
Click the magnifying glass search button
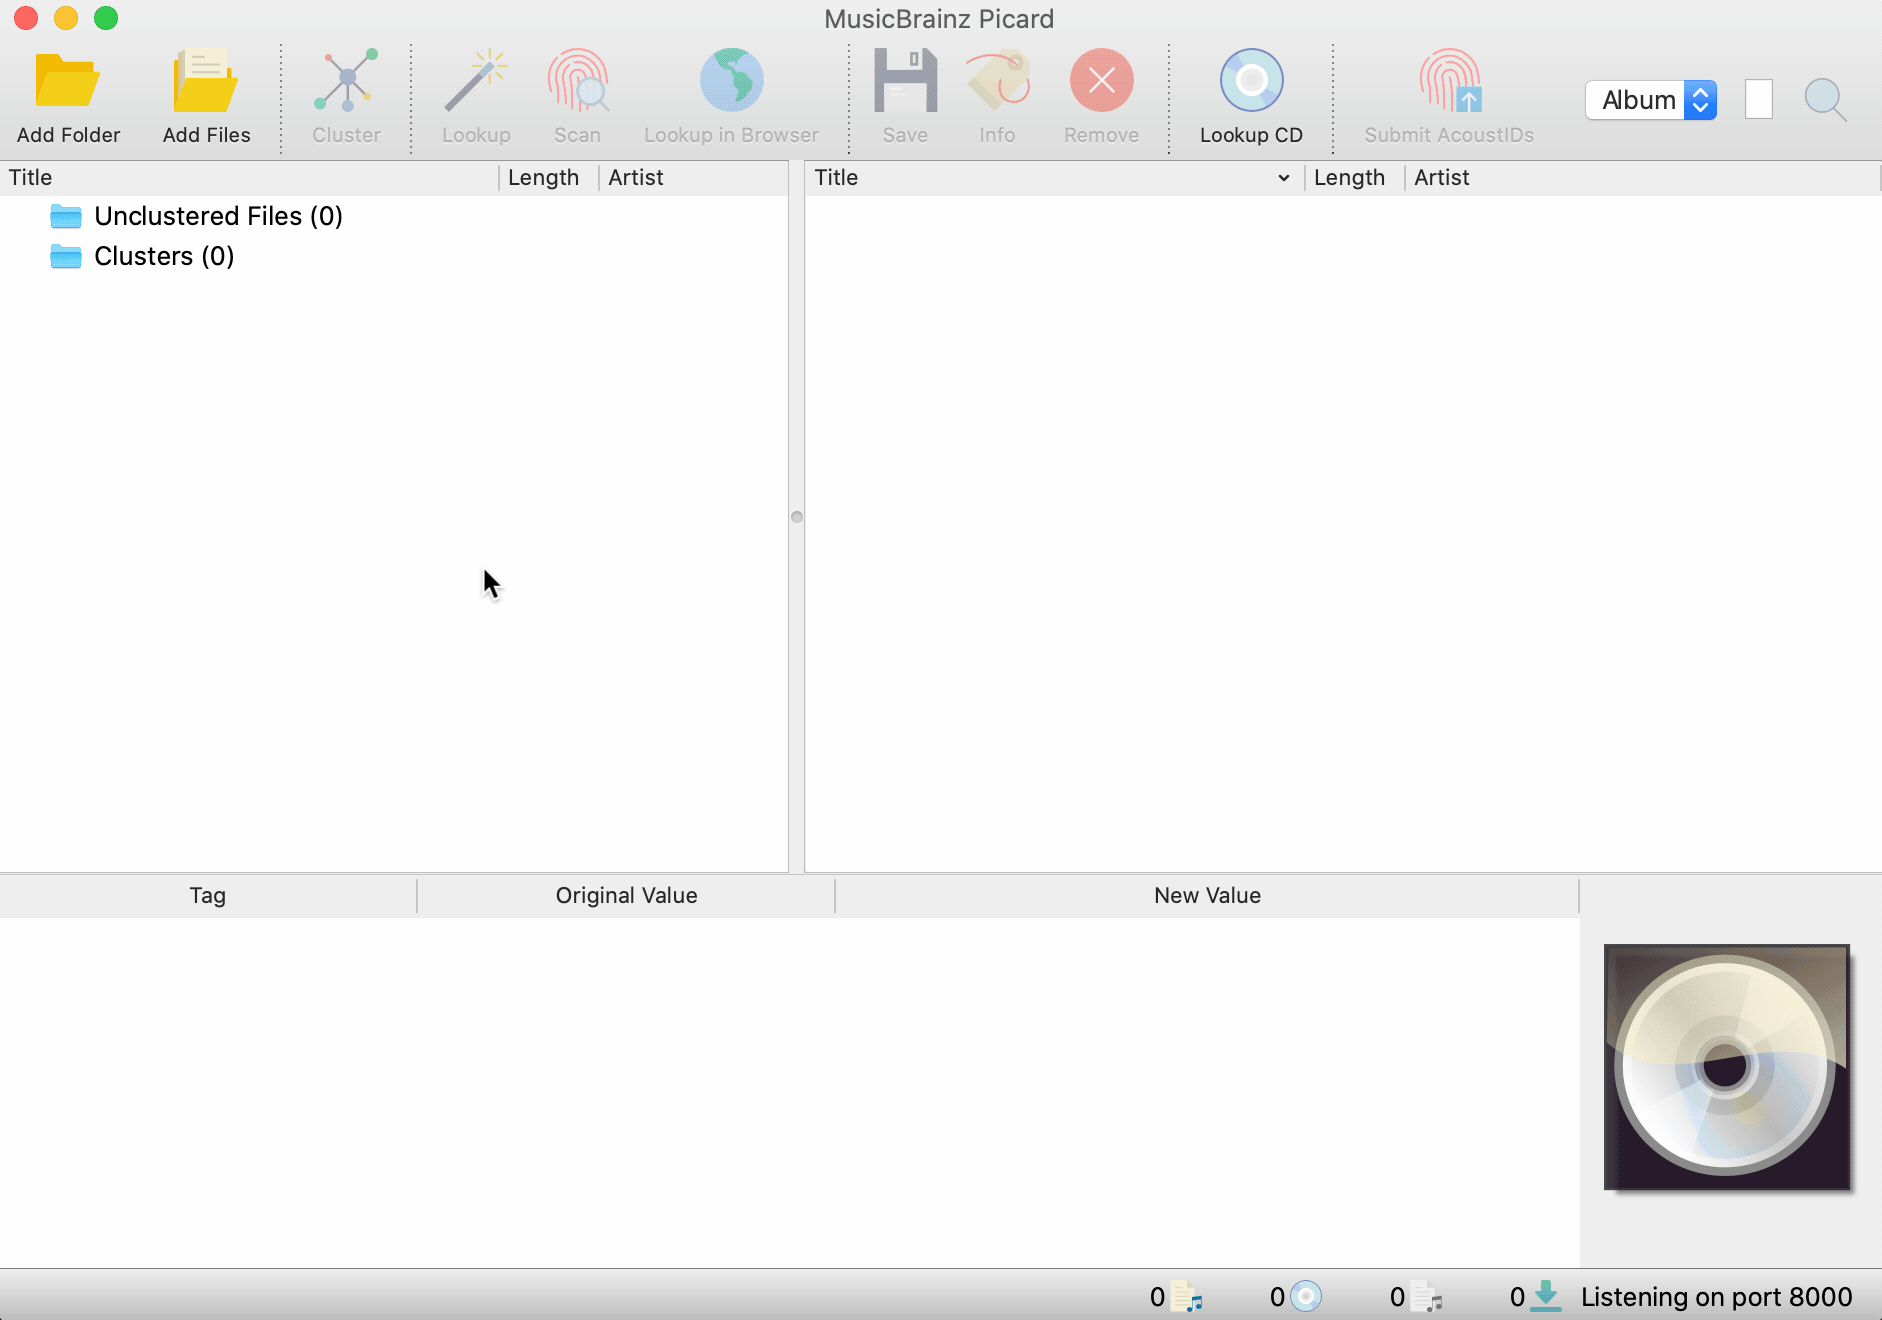point(1825,100)
